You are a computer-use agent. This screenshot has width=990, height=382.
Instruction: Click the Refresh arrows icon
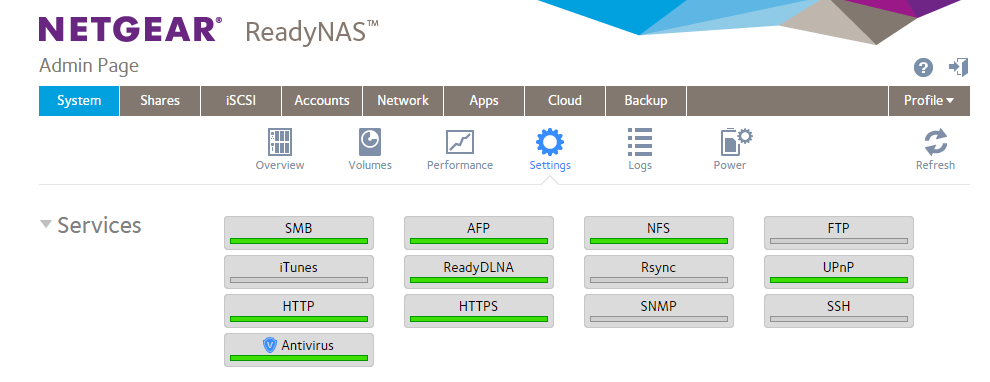click(x=936, y=142)
